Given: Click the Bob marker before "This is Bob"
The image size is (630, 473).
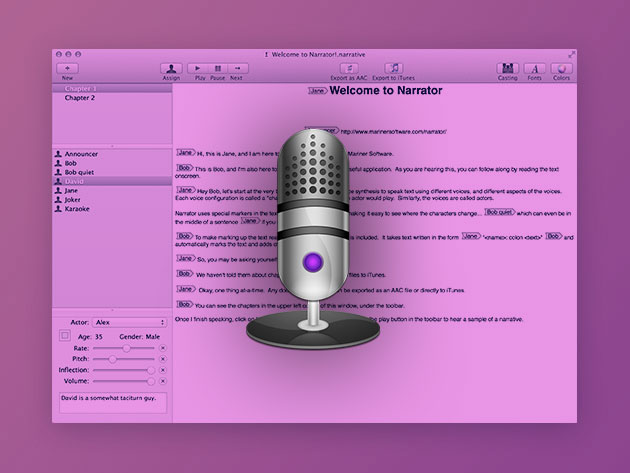Looking at the screenshot, I should pos(185,168).
